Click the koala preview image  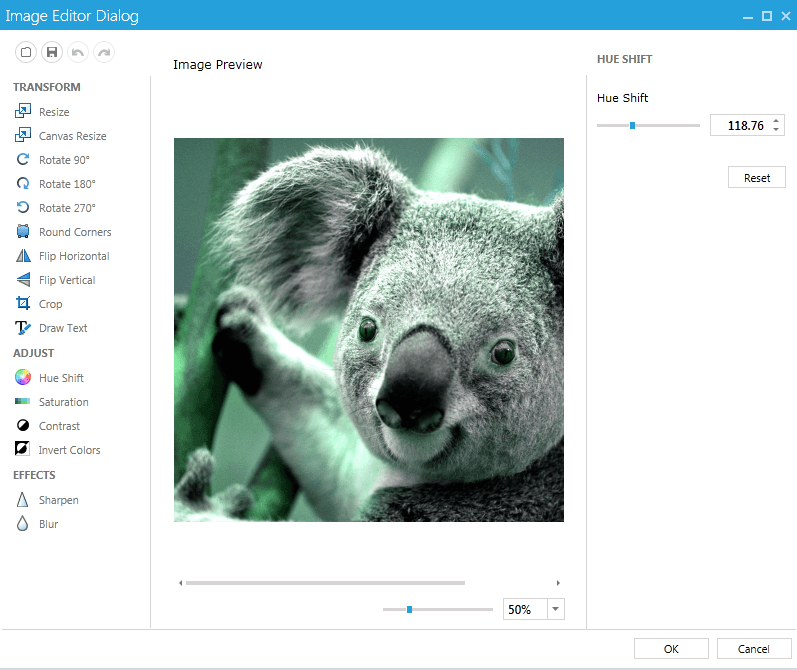click(x=369, y=329)
